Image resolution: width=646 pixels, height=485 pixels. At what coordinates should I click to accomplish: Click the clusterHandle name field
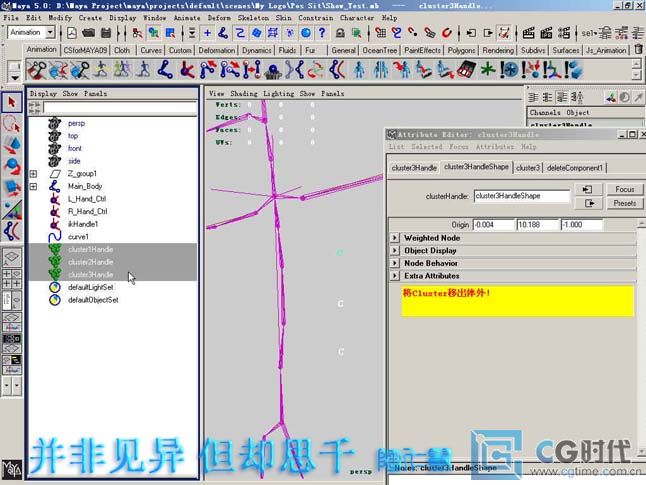(522, 196)
